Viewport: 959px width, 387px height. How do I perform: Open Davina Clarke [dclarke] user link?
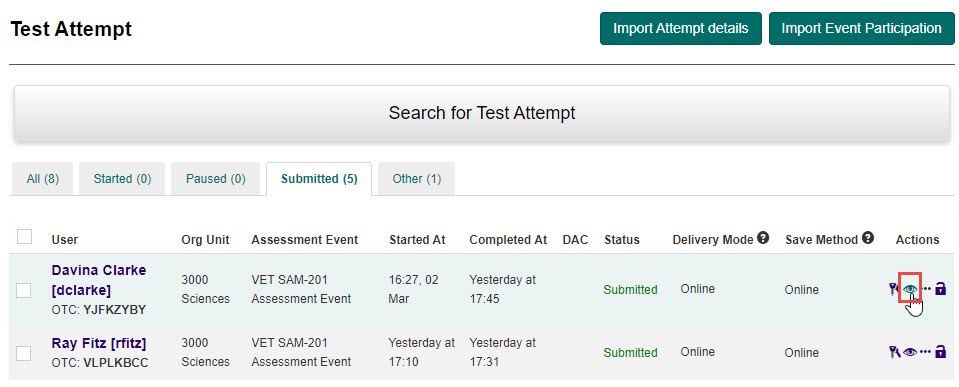tap(98, 279)
